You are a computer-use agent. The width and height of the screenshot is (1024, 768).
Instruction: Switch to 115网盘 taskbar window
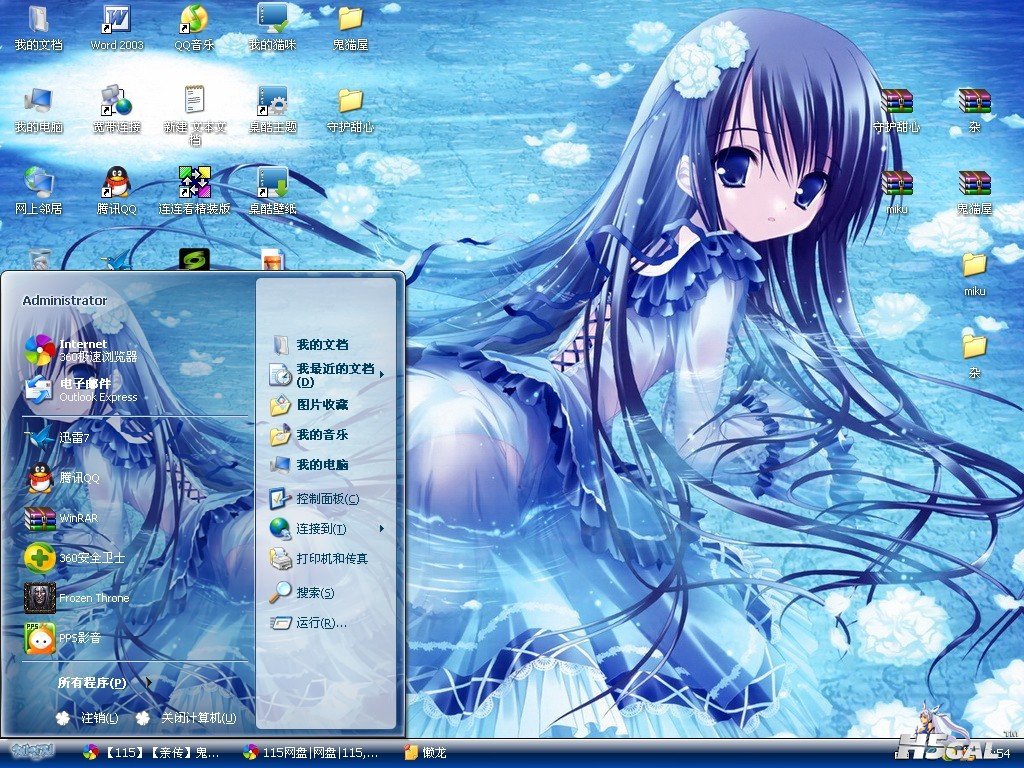tap(312, 752)
